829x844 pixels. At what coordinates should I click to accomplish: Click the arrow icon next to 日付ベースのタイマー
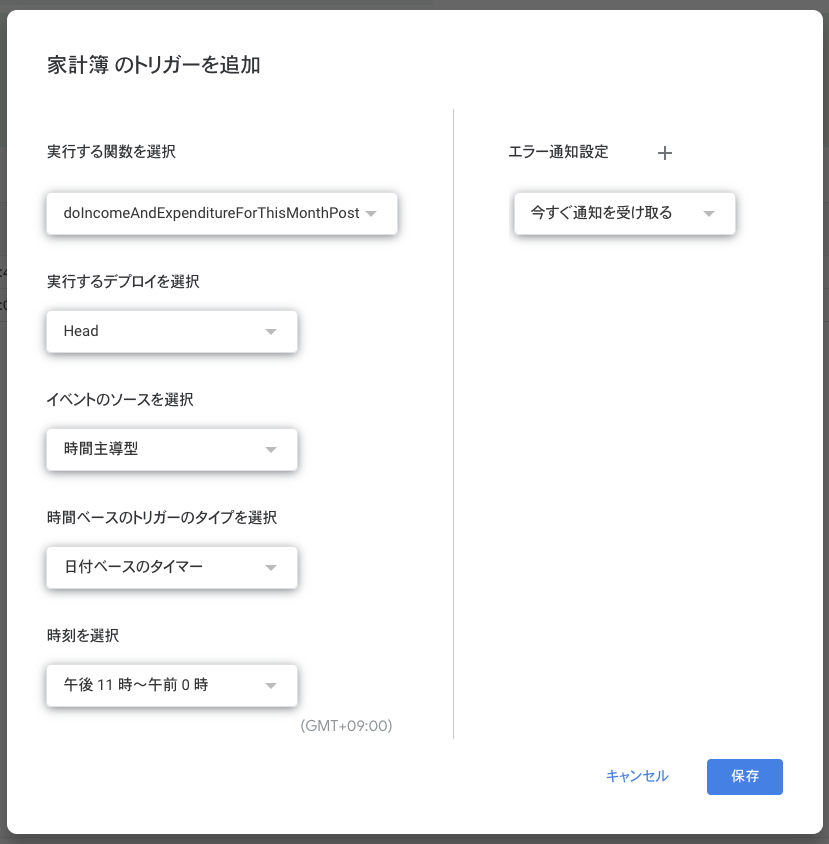tap(270, 568)
